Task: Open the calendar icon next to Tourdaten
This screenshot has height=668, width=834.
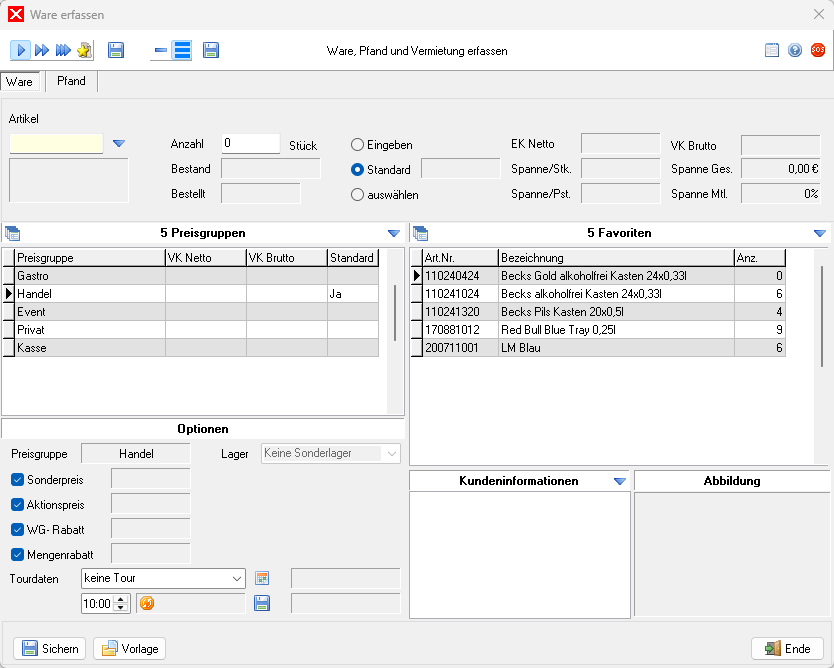Action: [262, 578]
